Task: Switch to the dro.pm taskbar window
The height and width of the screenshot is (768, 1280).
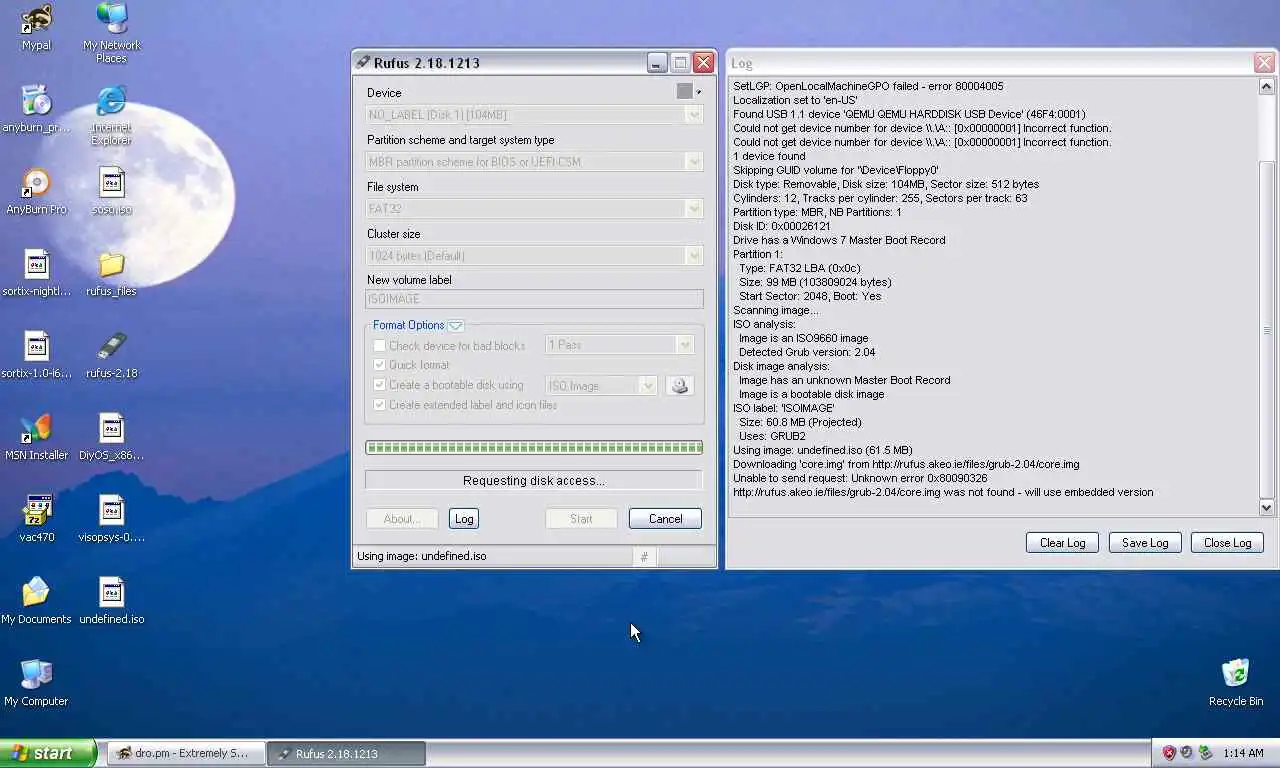Action: [x=186, y=753]
